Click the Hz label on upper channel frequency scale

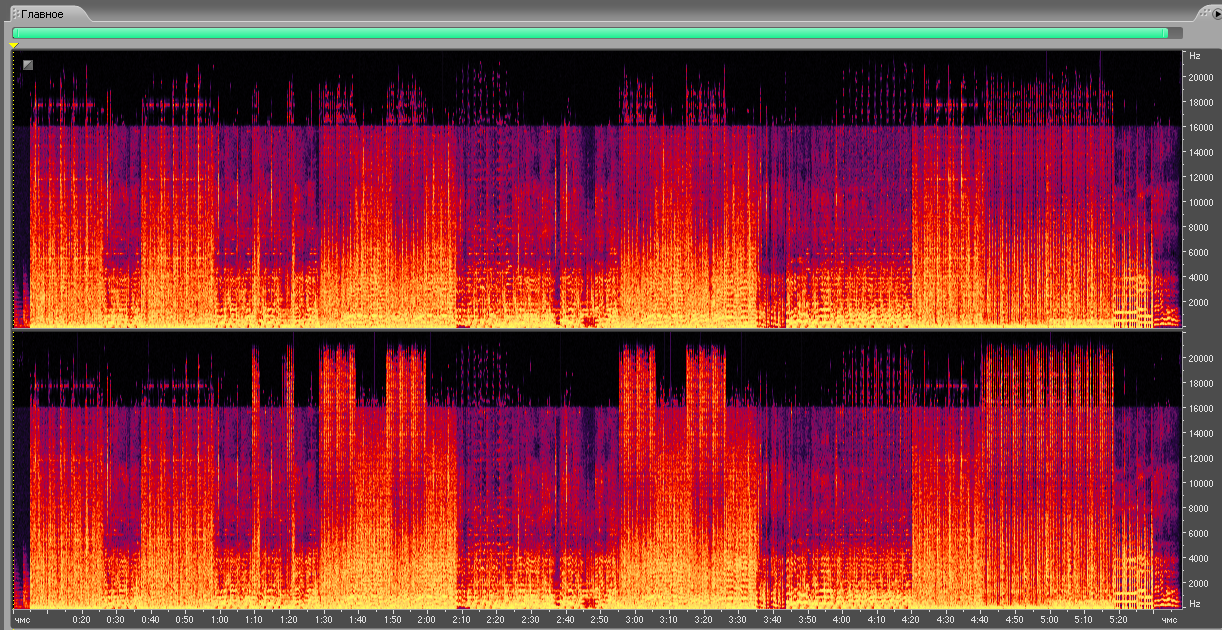coord(1194,57)
